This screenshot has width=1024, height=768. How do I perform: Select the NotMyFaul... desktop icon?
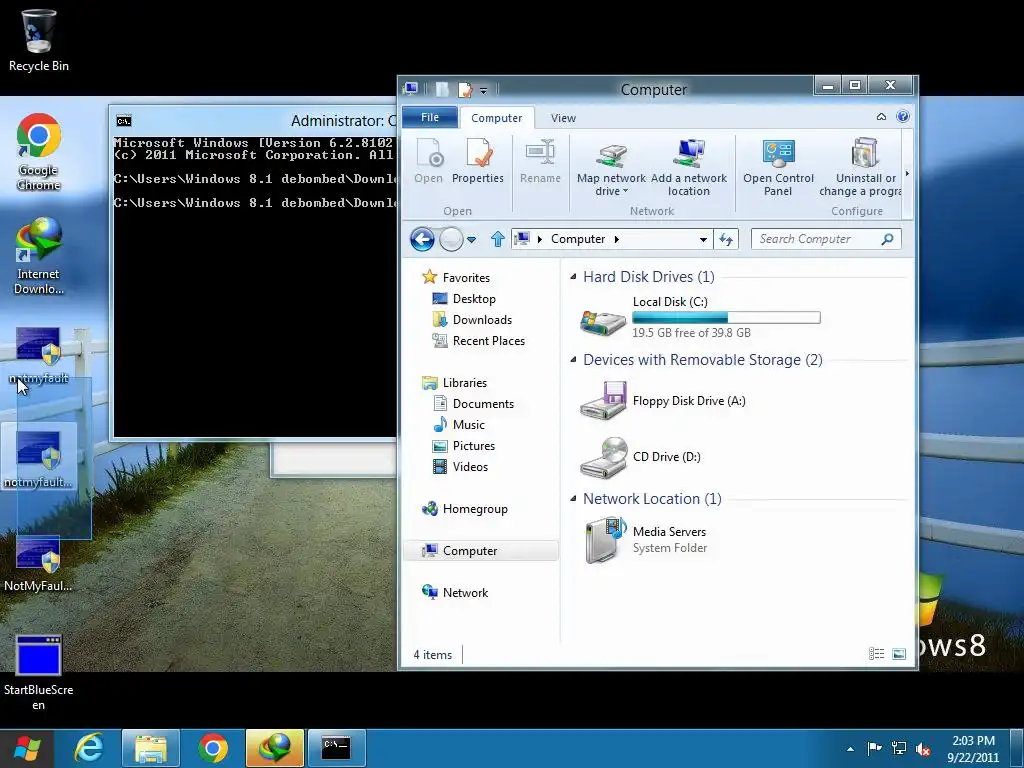tap(39, 565)
